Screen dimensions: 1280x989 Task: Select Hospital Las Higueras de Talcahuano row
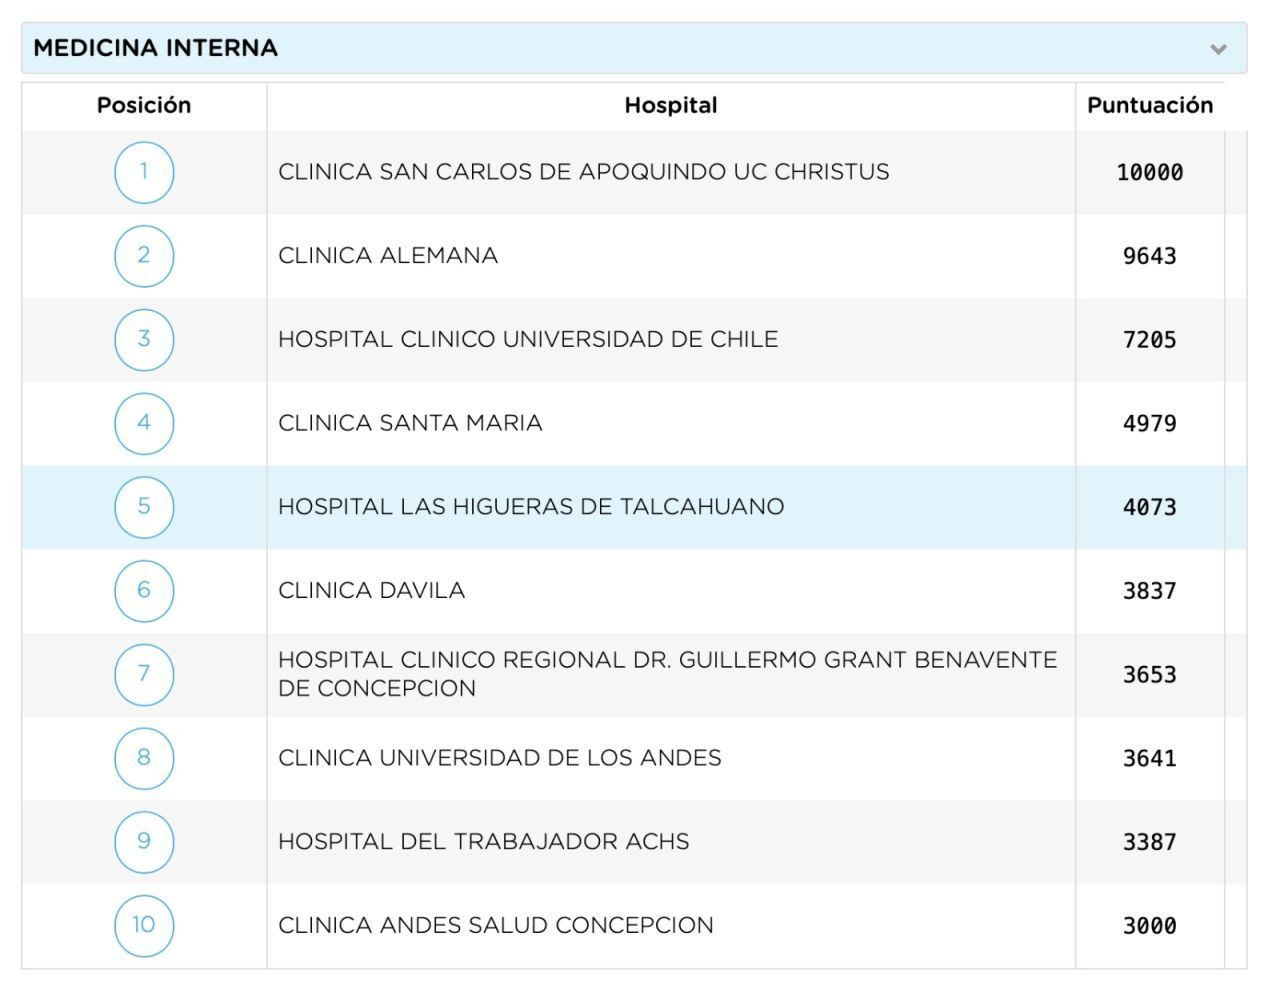pos(531,507)
